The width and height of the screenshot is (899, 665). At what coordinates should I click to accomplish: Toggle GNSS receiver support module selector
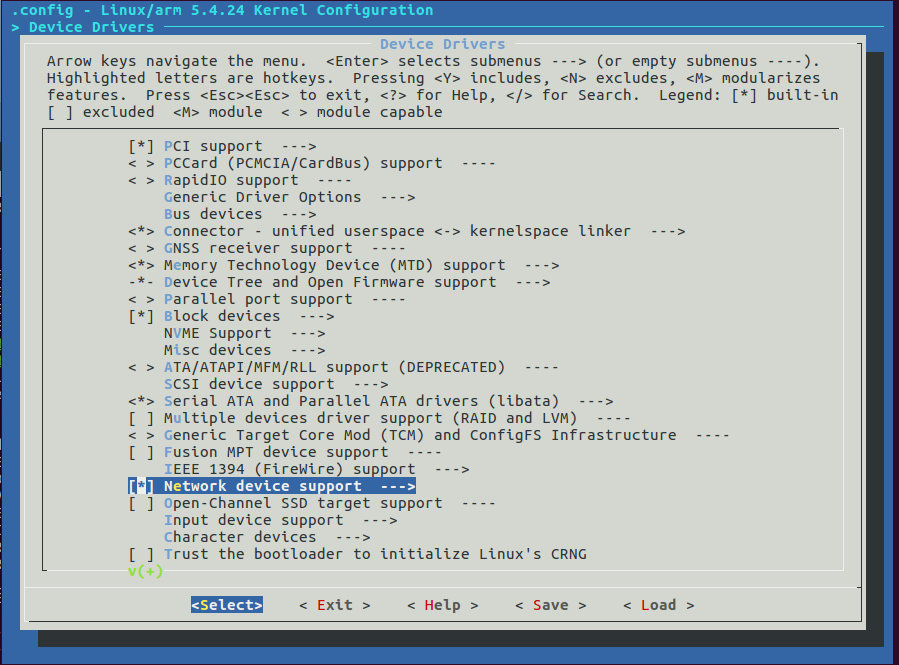pyautogui.click(x=141, y=248)
